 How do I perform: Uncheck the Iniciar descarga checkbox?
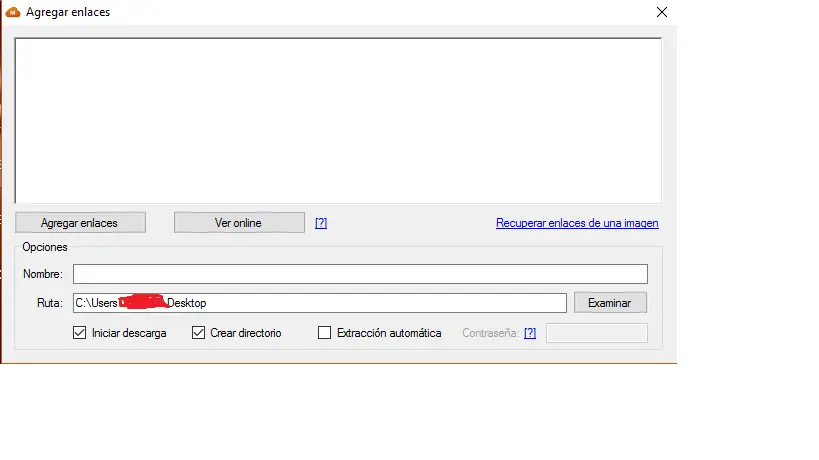click(79, 333)
